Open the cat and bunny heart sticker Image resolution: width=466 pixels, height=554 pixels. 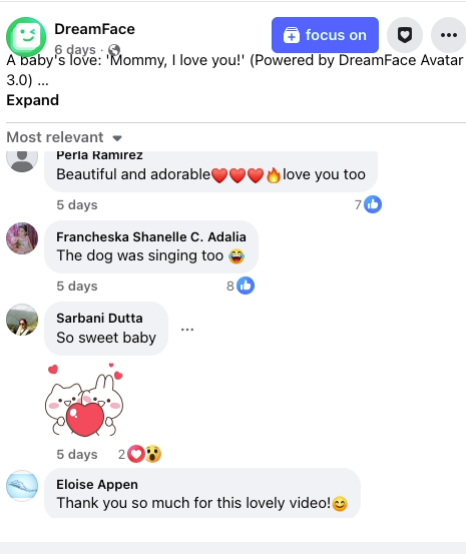click(x=84, y=400)
